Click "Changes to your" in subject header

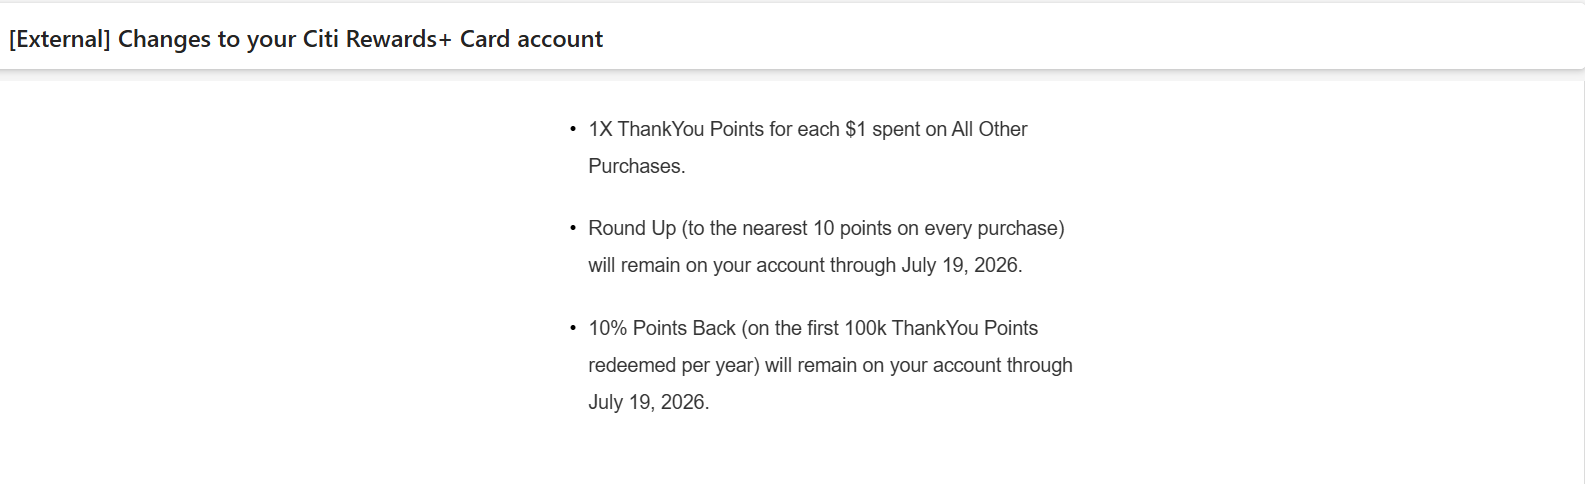pyautogui.click(x=207, y=39)
